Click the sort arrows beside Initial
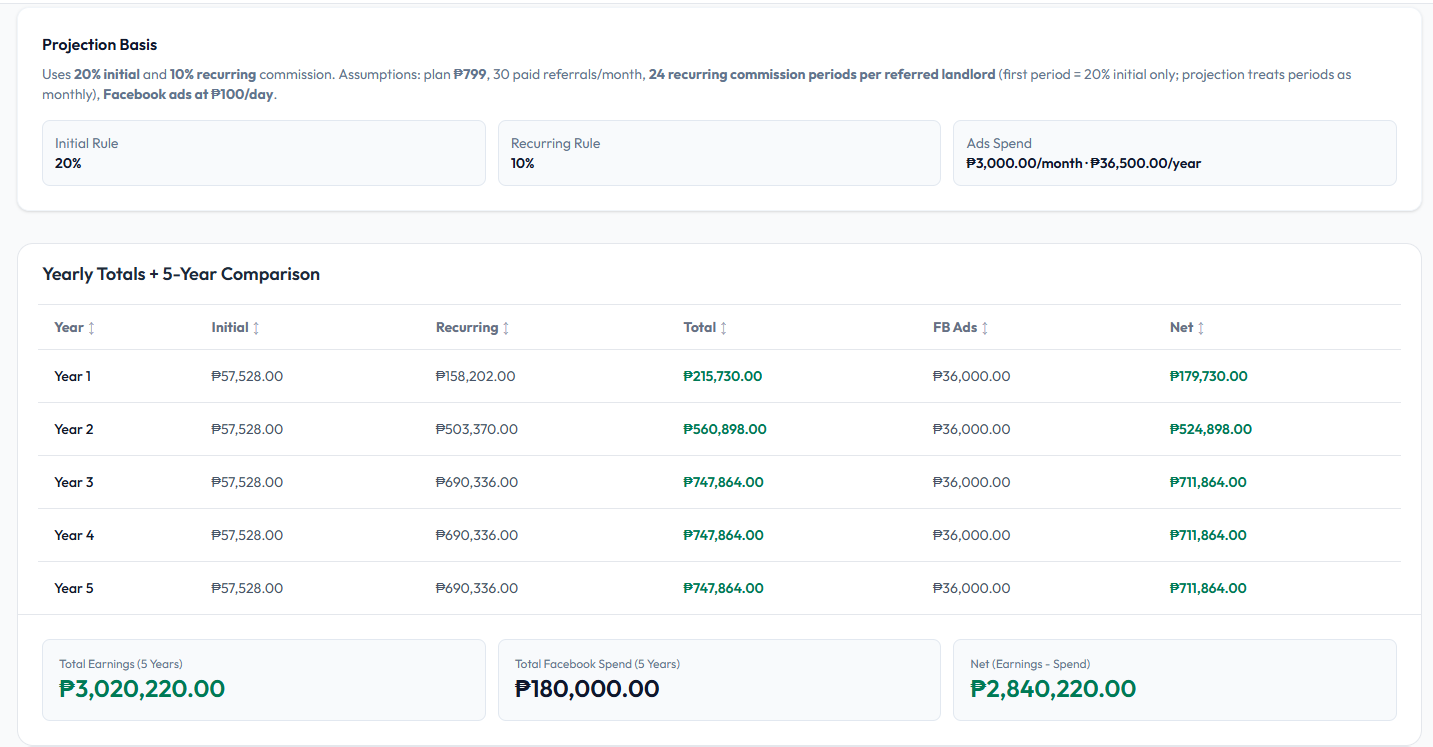The width and height of the screenshot is (1433, 747). [256, 328]
